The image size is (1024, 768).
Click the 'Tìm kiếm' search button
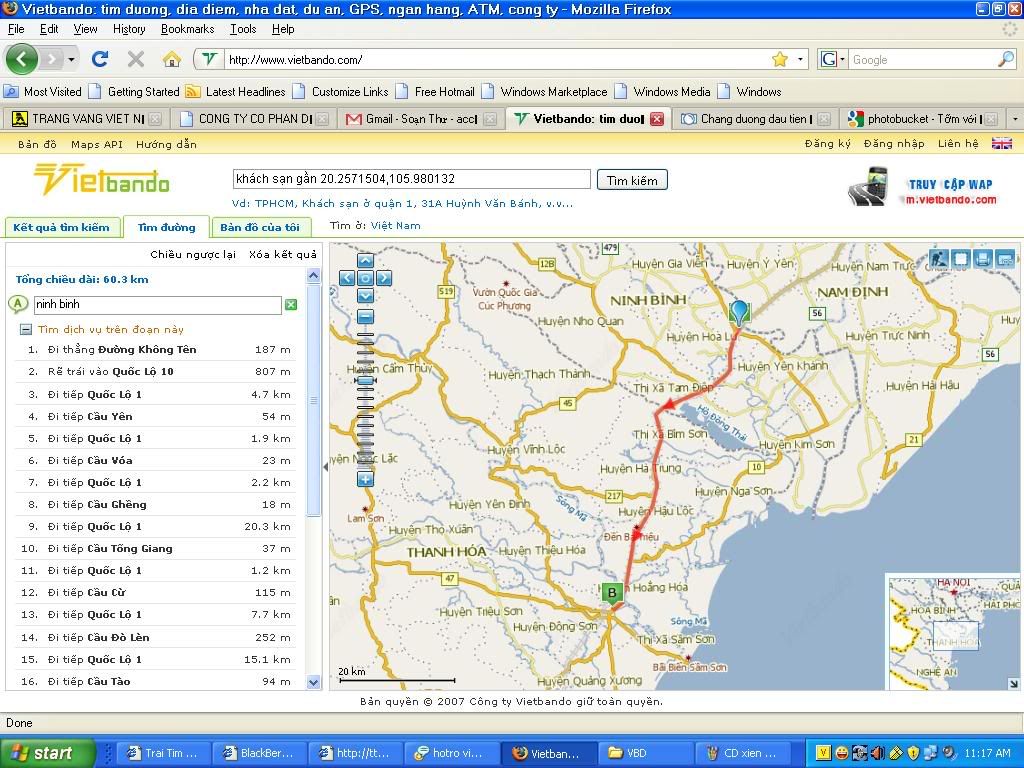click(632, 180)
